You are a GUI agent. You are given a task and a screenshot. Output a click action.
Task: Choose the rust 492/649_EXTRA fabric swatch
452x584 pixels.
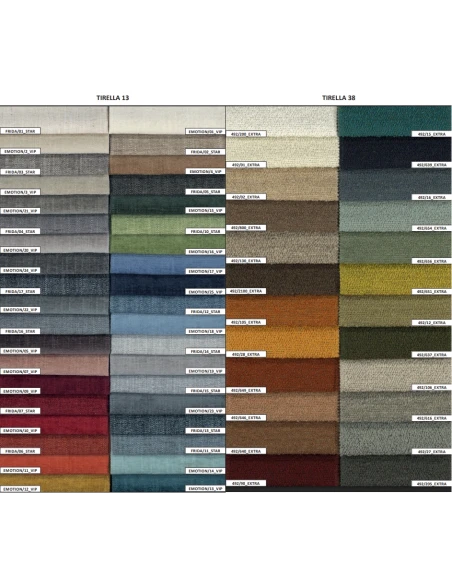[282, 375]
